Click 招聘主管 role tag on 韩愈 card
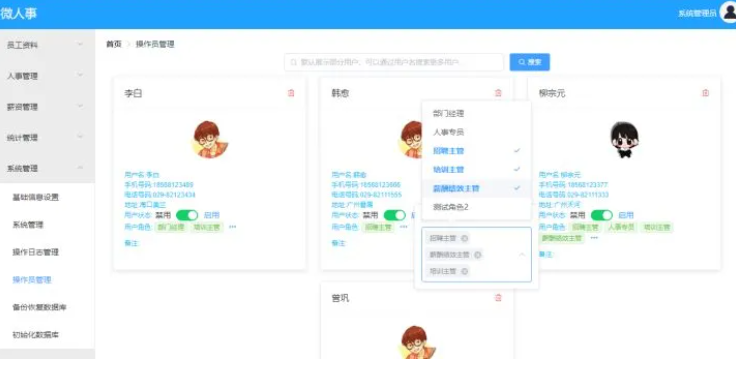Screen dimensions: 736x374 pyautogui.click(x=378, y=227)
